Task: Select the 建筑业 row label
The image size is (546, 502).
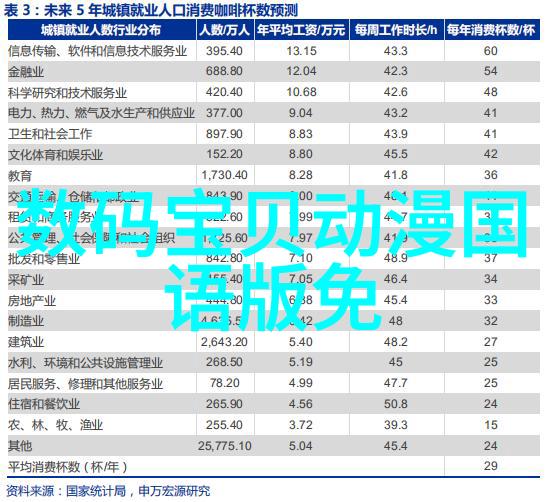Action: point(26,342)
